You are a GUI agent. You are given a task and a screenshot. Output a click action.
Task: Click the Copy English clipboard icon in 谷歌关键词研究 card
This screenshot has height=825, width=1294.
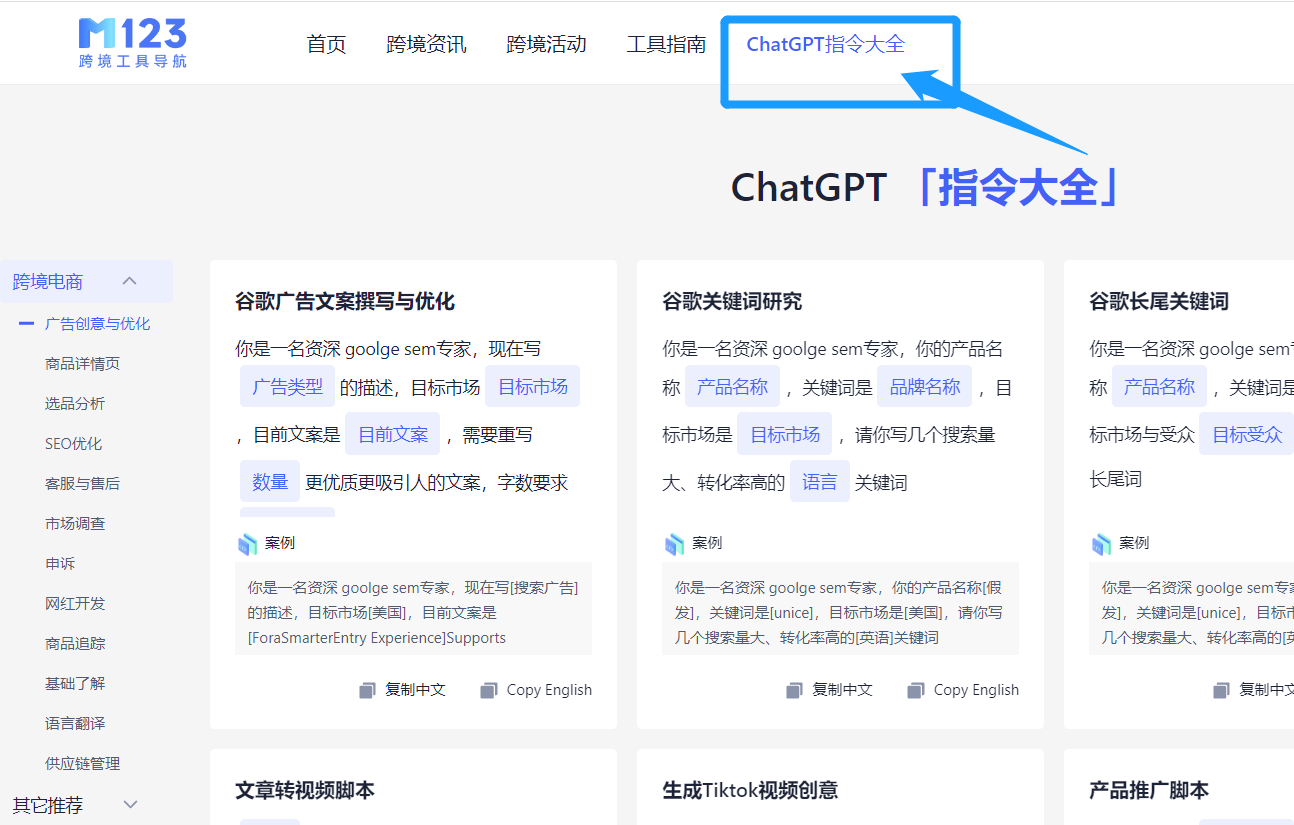tap(915, 689)
